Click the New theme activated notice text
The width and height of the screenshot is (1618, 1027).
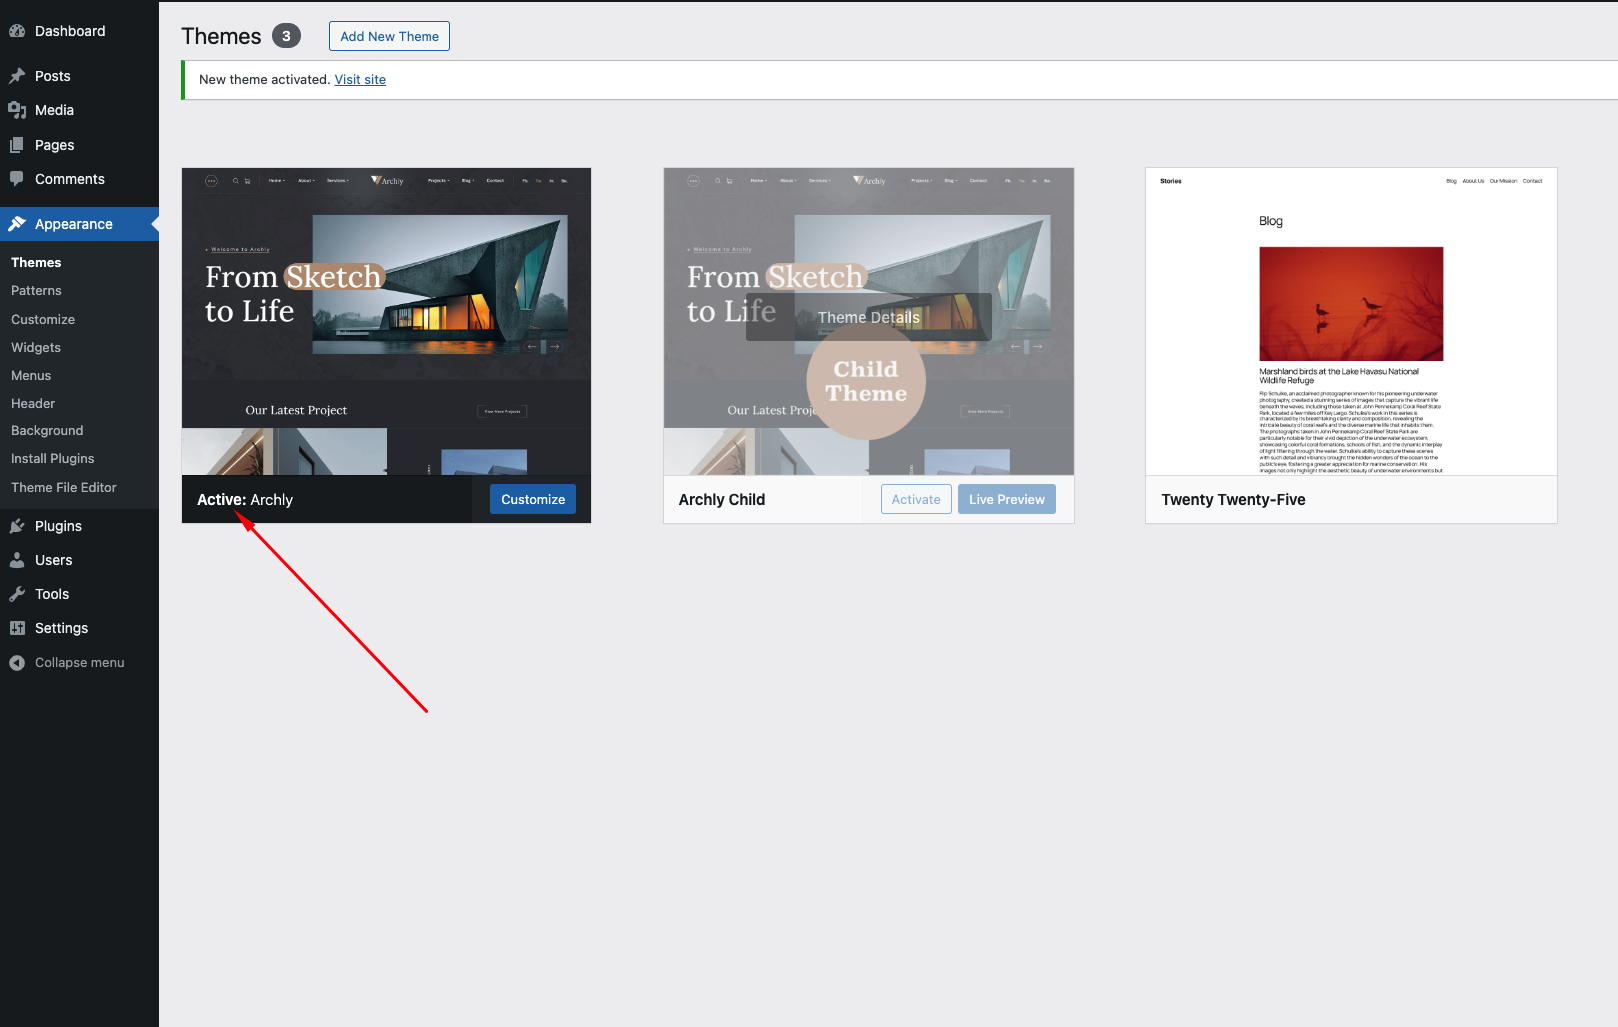coord(264,80)
